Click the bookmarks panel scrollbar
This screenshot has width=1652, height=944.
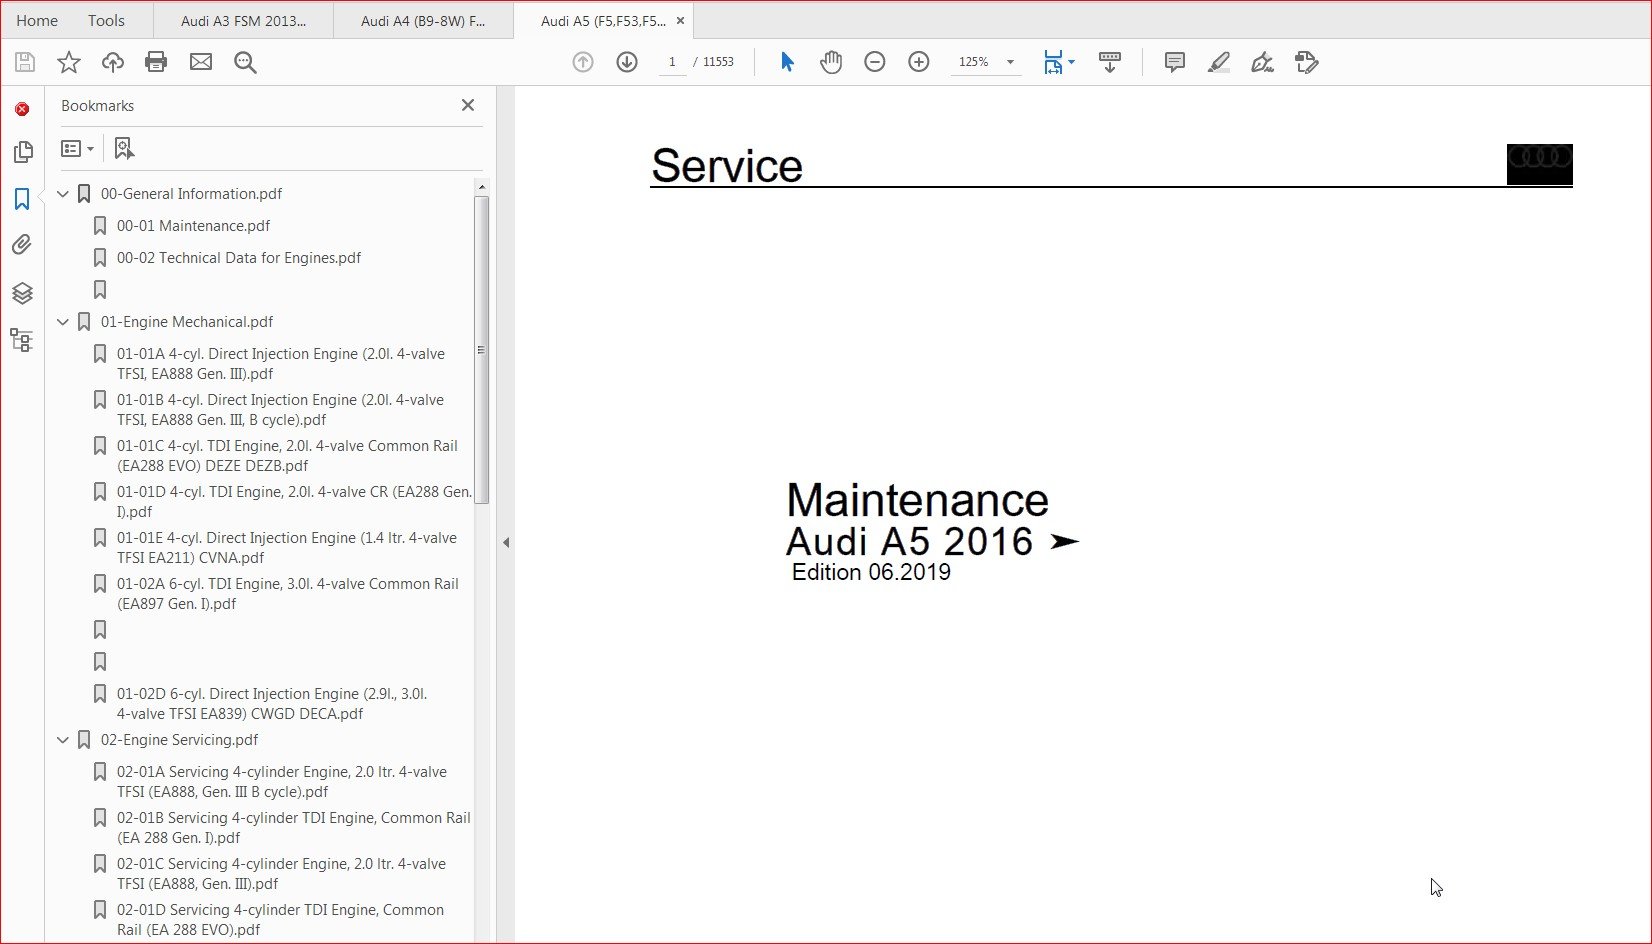pos(481,350)
